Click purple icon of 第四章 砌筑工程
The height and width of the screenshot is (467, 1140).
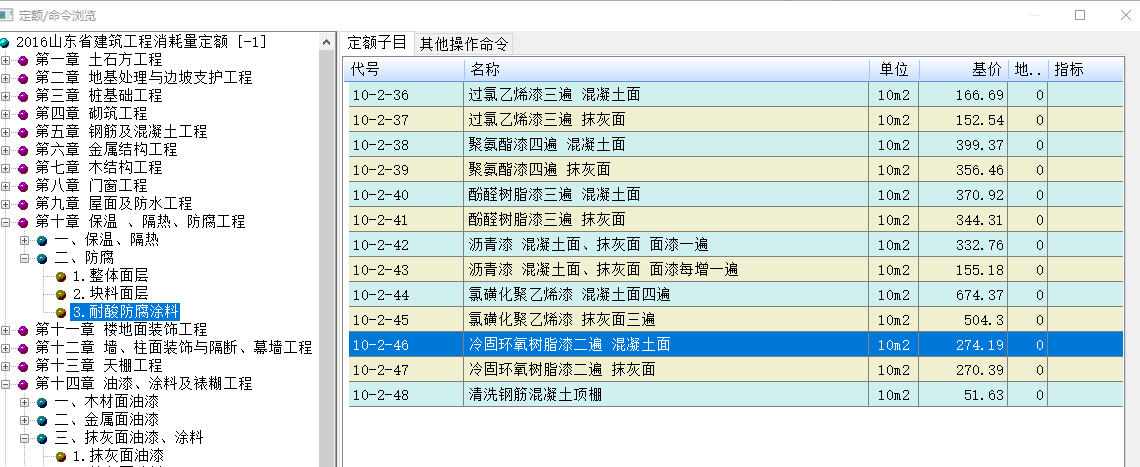[x=23, y=114]
